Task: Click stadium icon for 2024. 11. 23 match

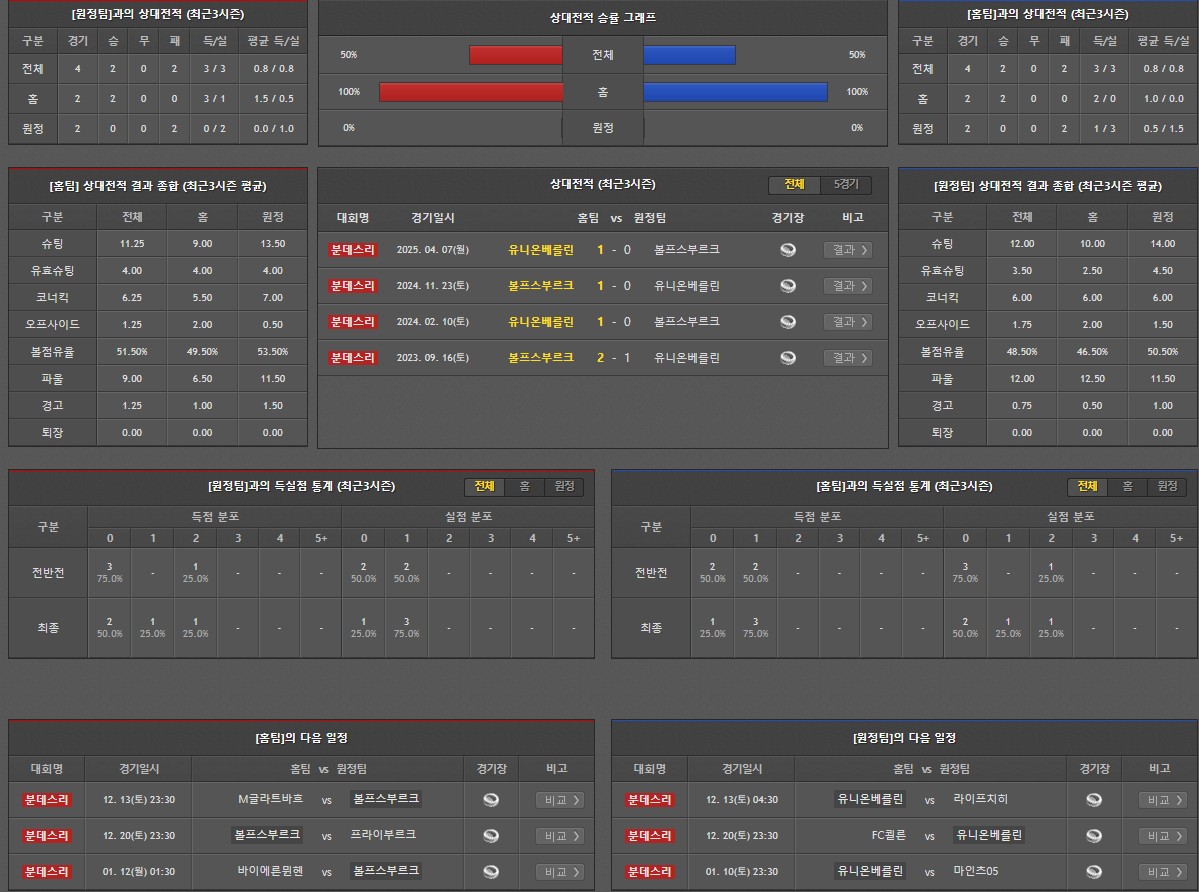Action: pyautogui.click(x=788, y=286)
